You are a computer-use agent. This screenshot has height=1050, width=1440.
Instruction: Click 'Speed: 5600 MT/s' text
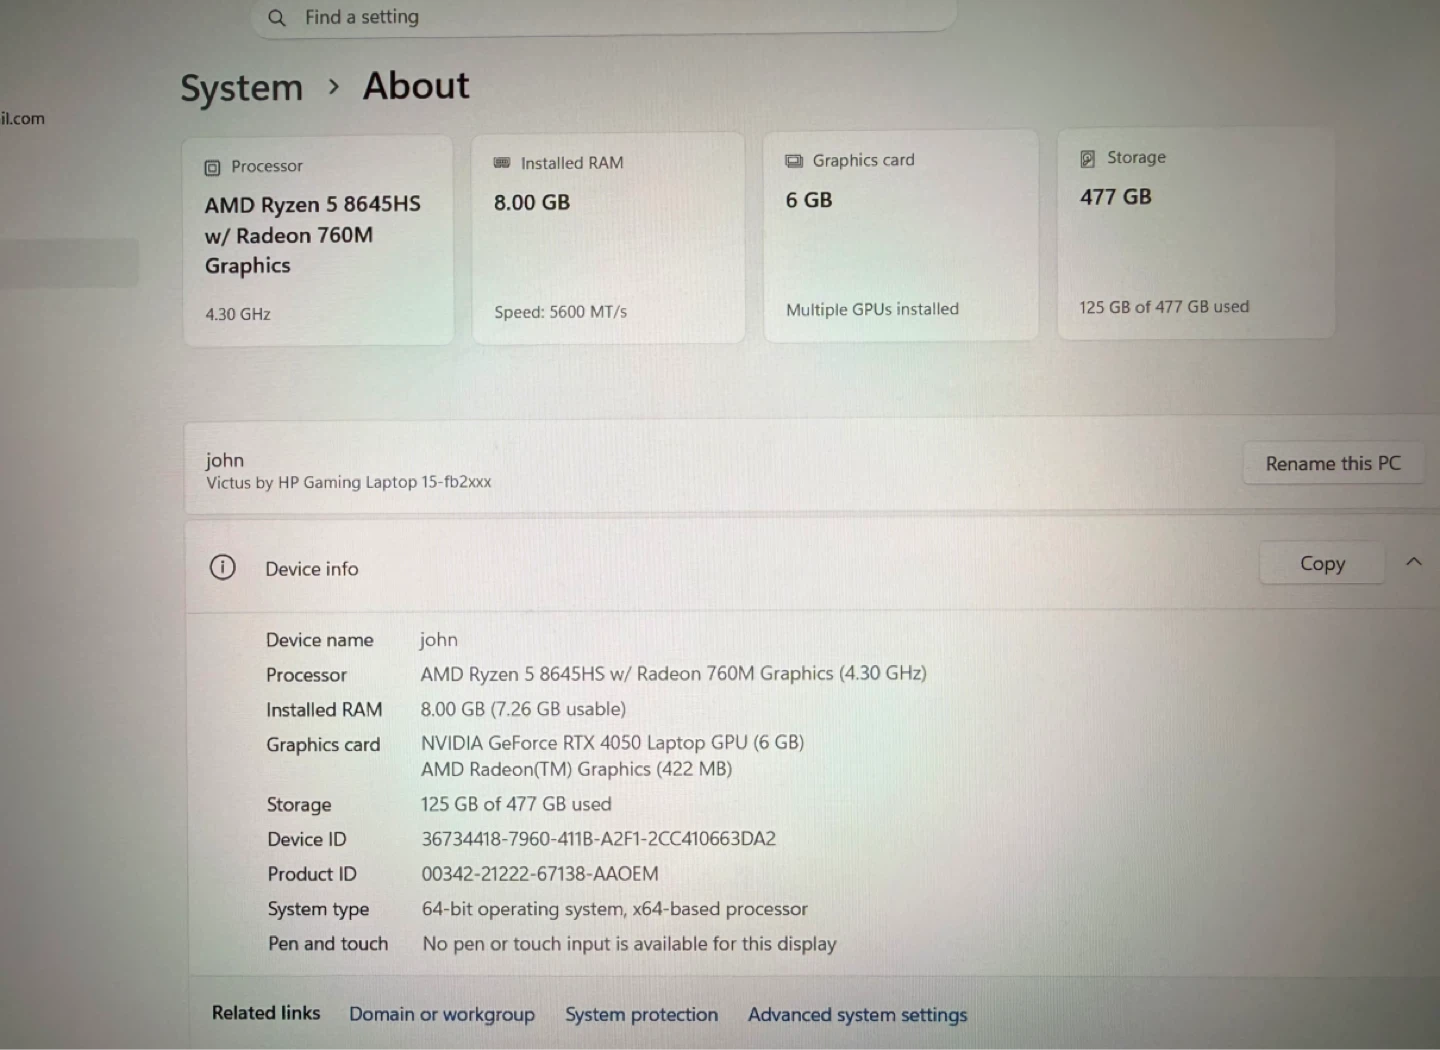click(560, 312)
